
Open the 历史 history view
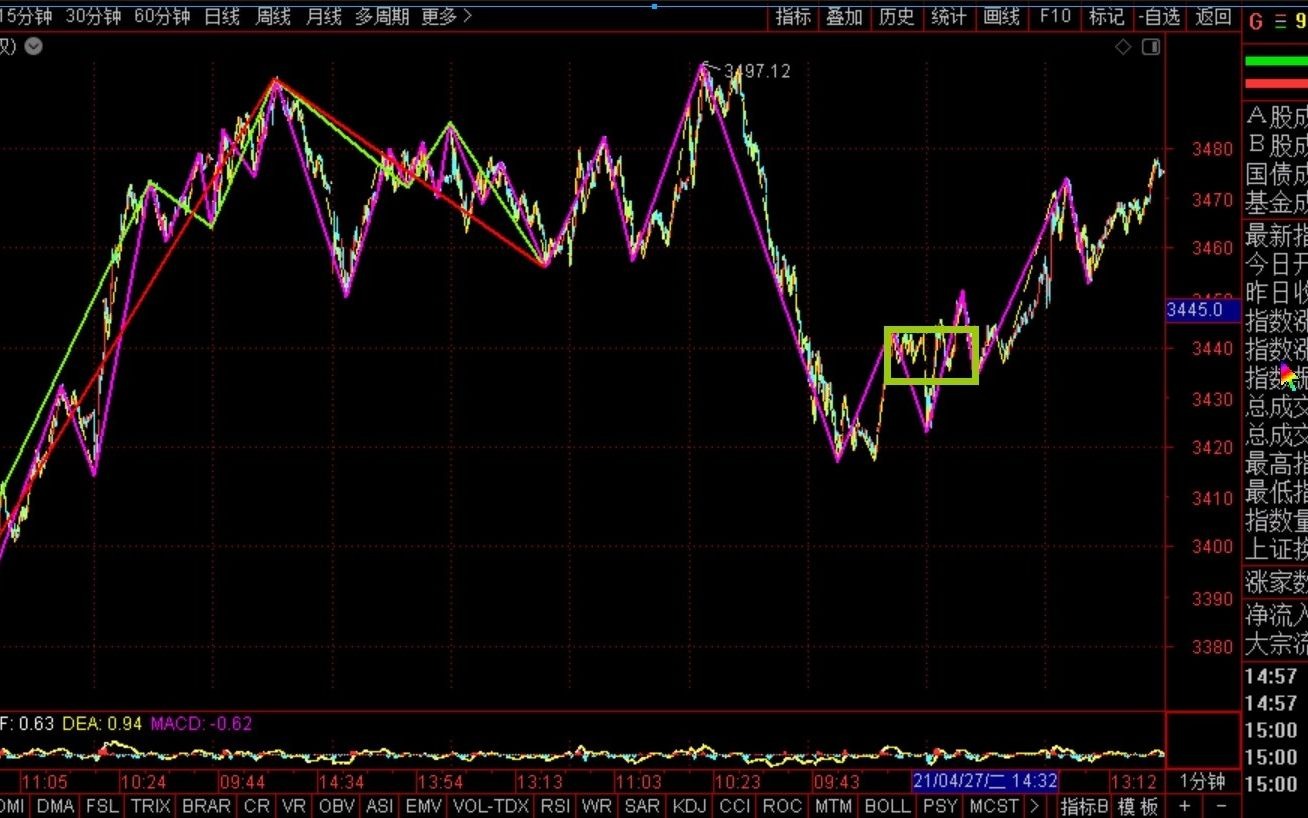896,17
